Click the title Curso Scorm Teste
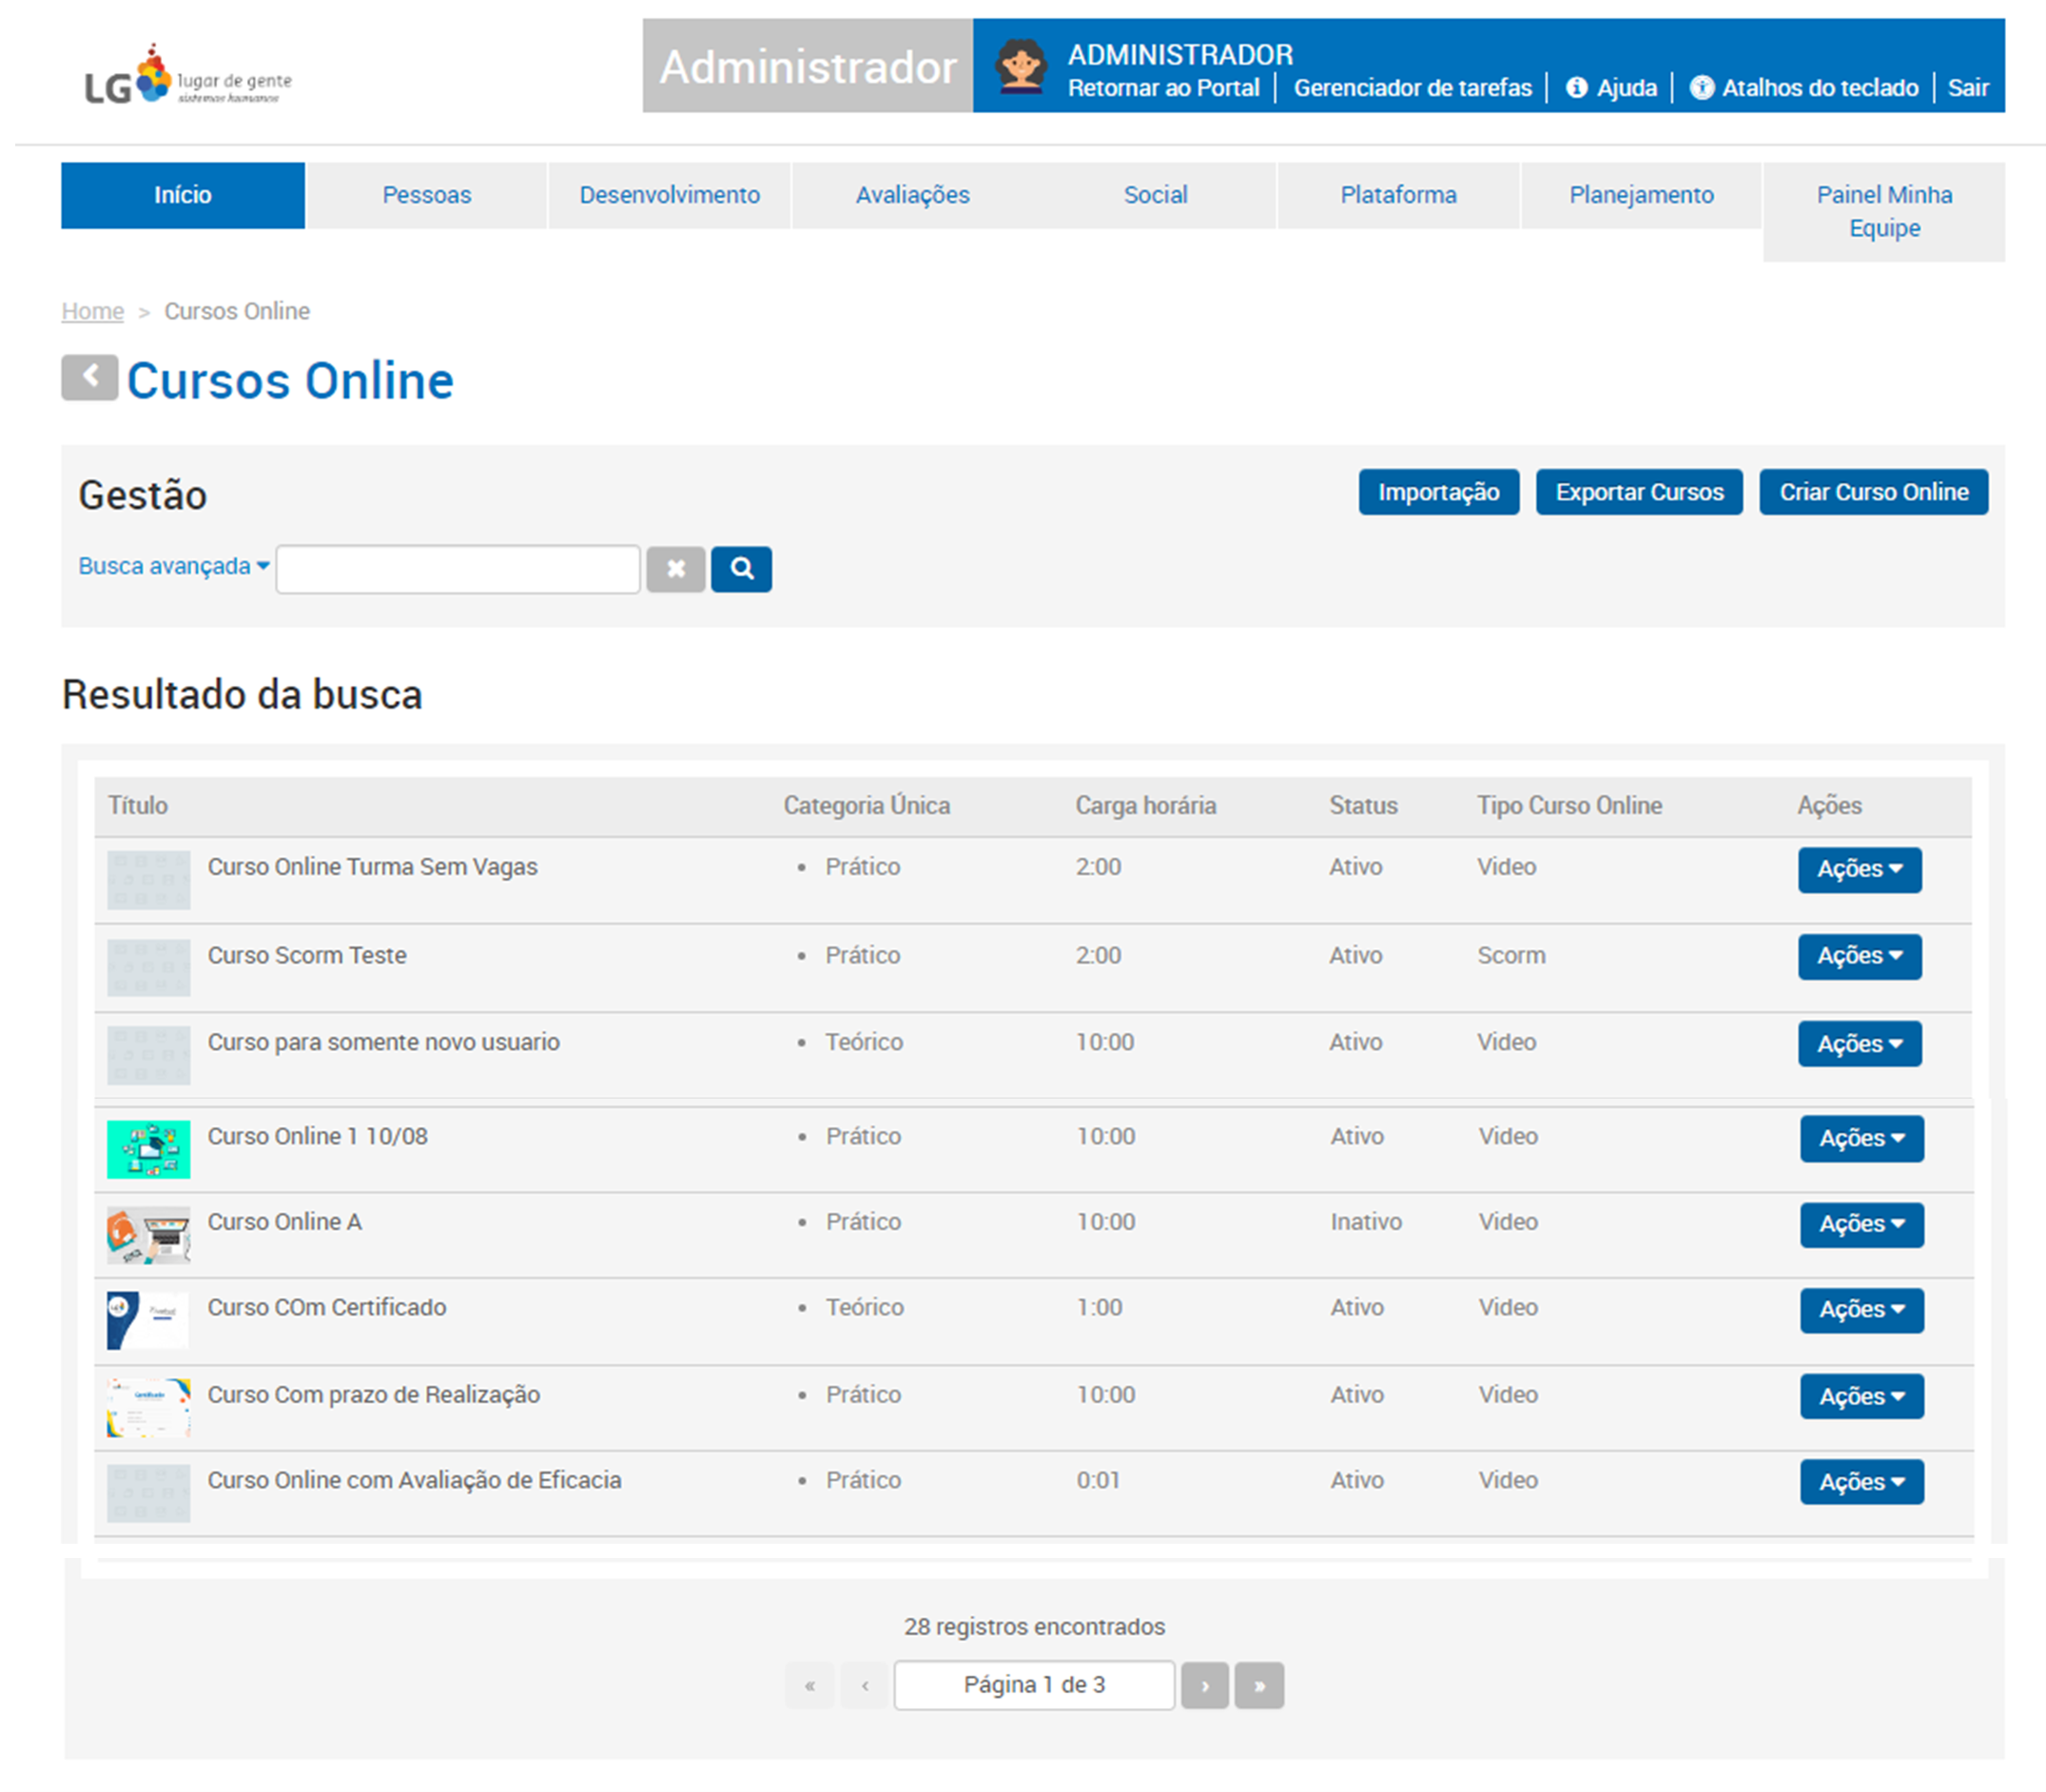2046x1792 pixels. pyautogui.click(x=307, y=955)
